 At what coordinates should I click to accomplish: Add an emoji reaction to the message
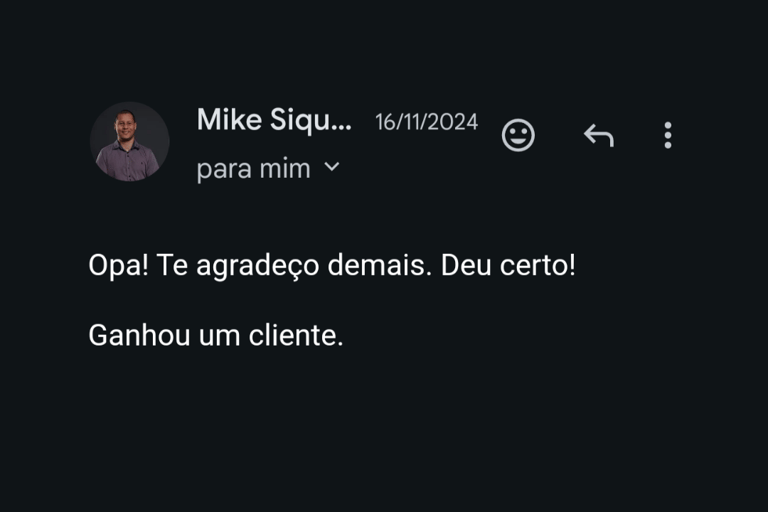tap(518, 135)
